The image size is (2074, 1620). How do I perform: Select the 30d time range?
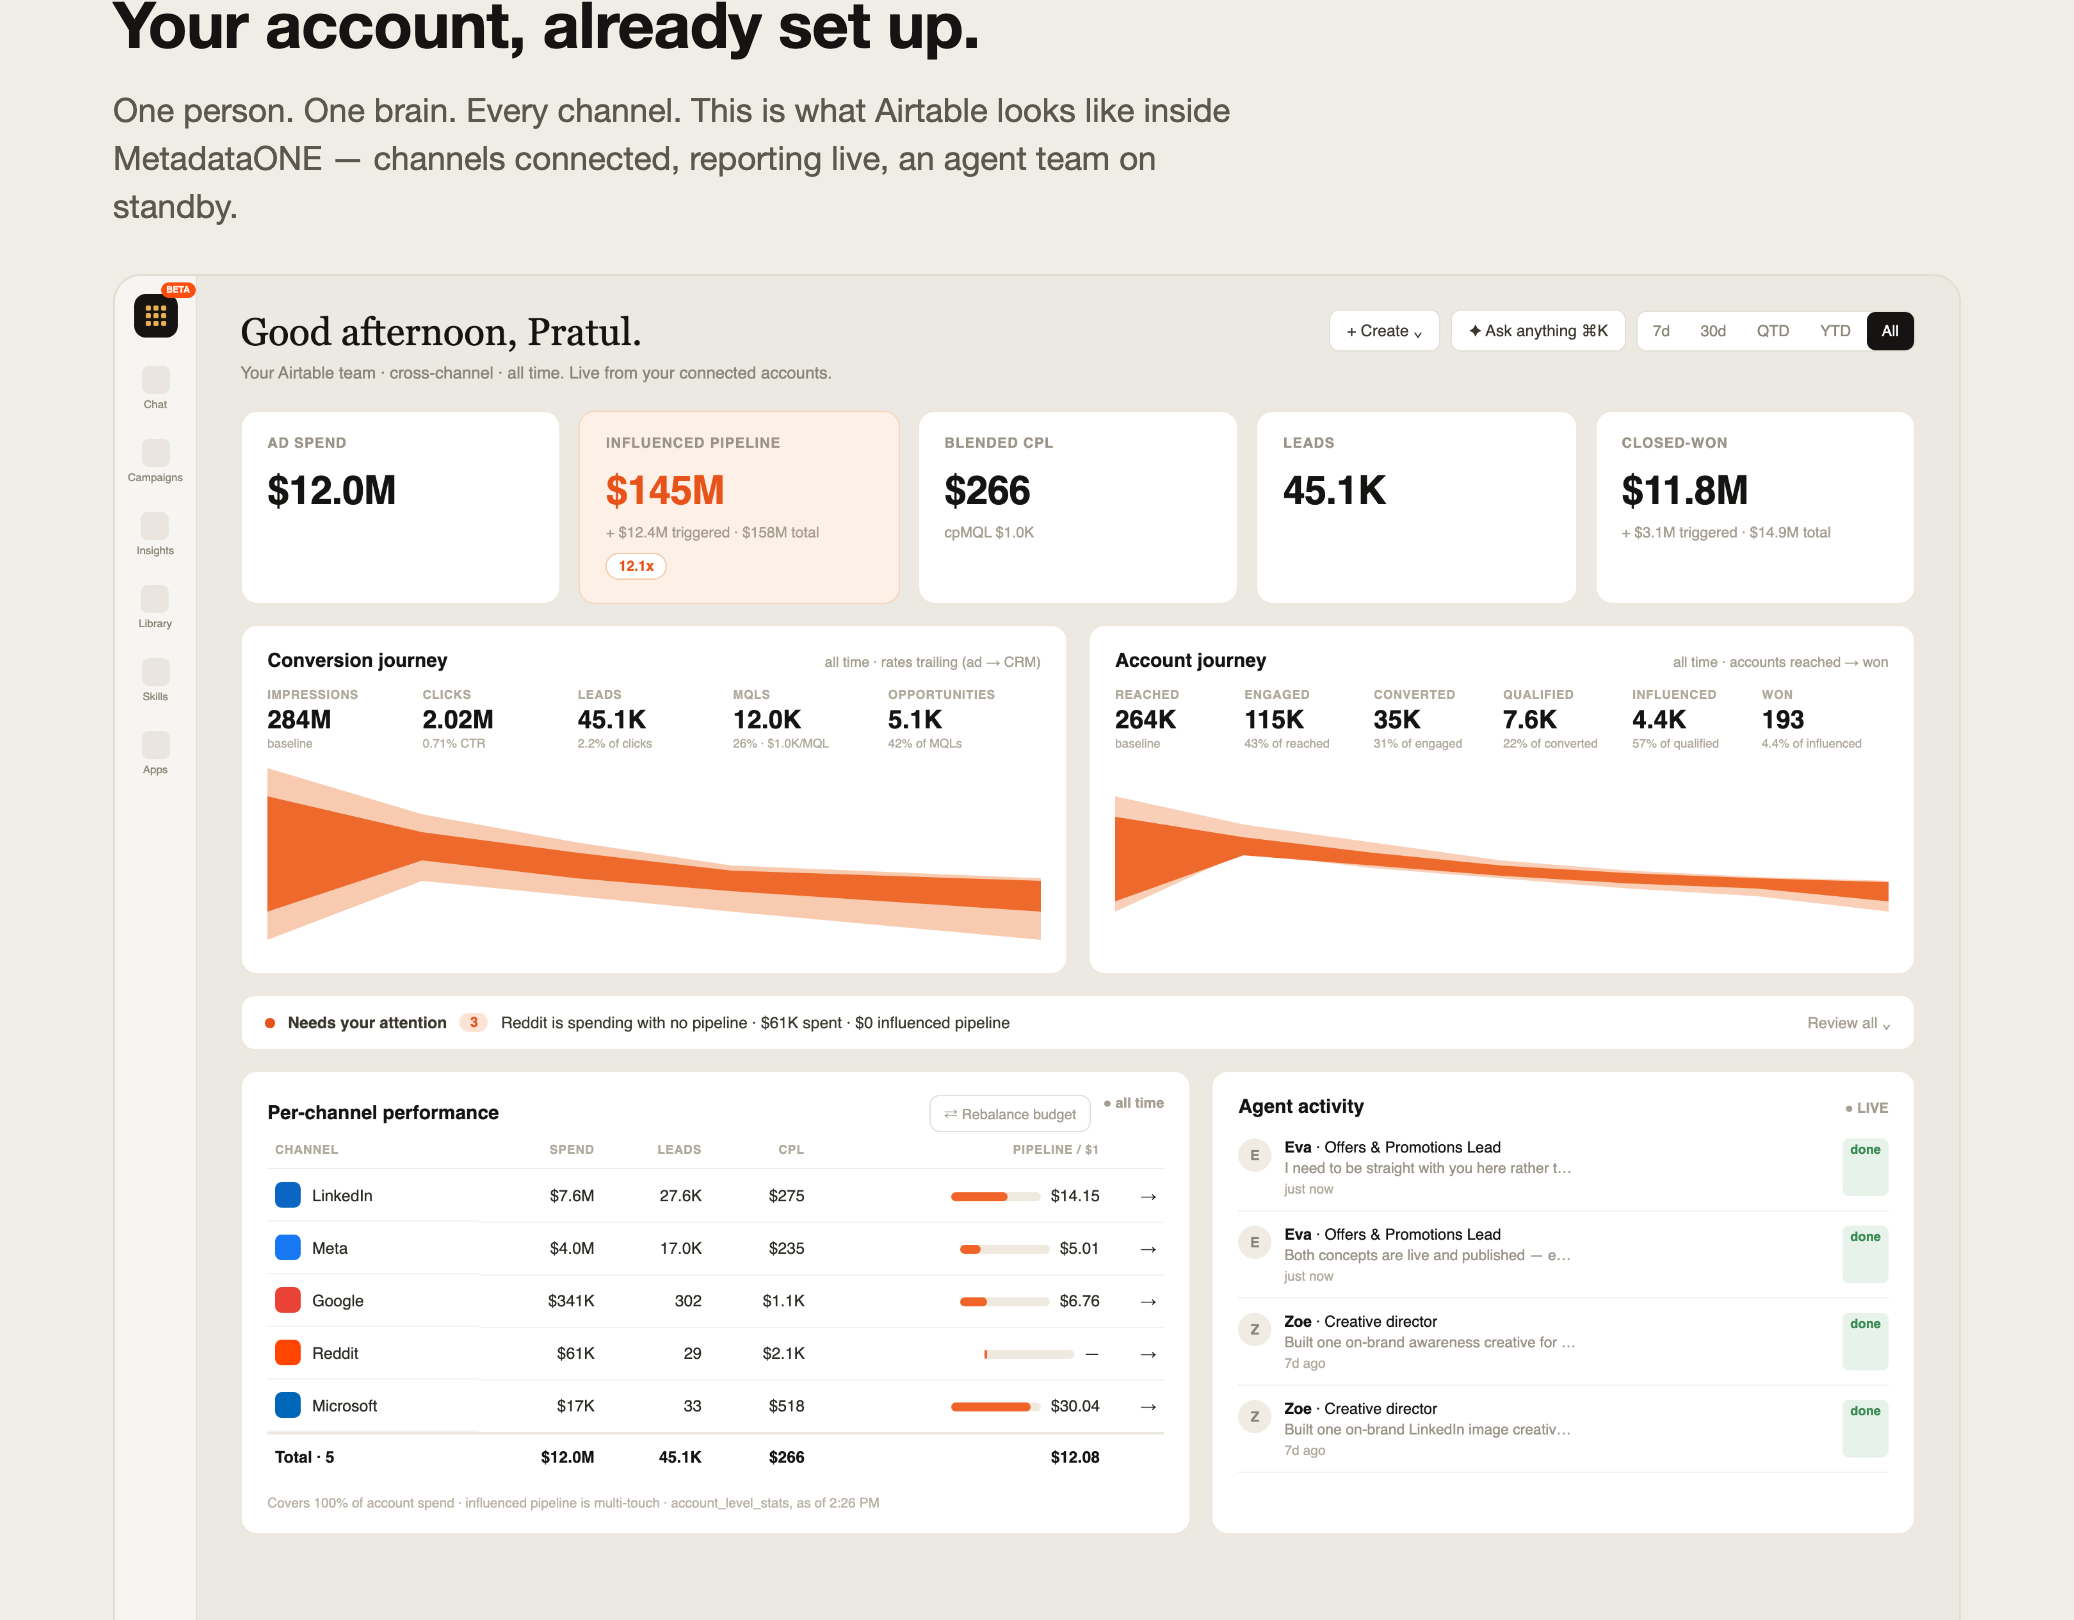coord(1713,331)
